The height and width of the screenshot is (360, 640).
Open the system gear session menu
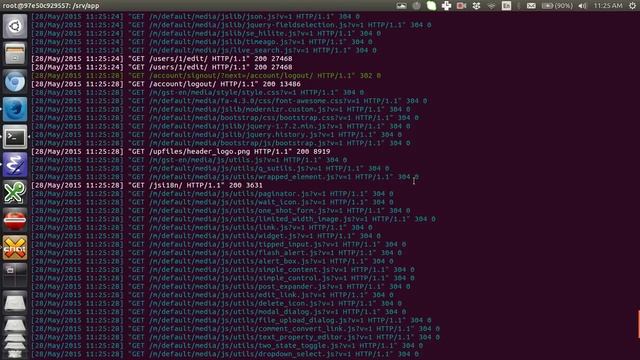pyautogui.click(x=632, y=6)
